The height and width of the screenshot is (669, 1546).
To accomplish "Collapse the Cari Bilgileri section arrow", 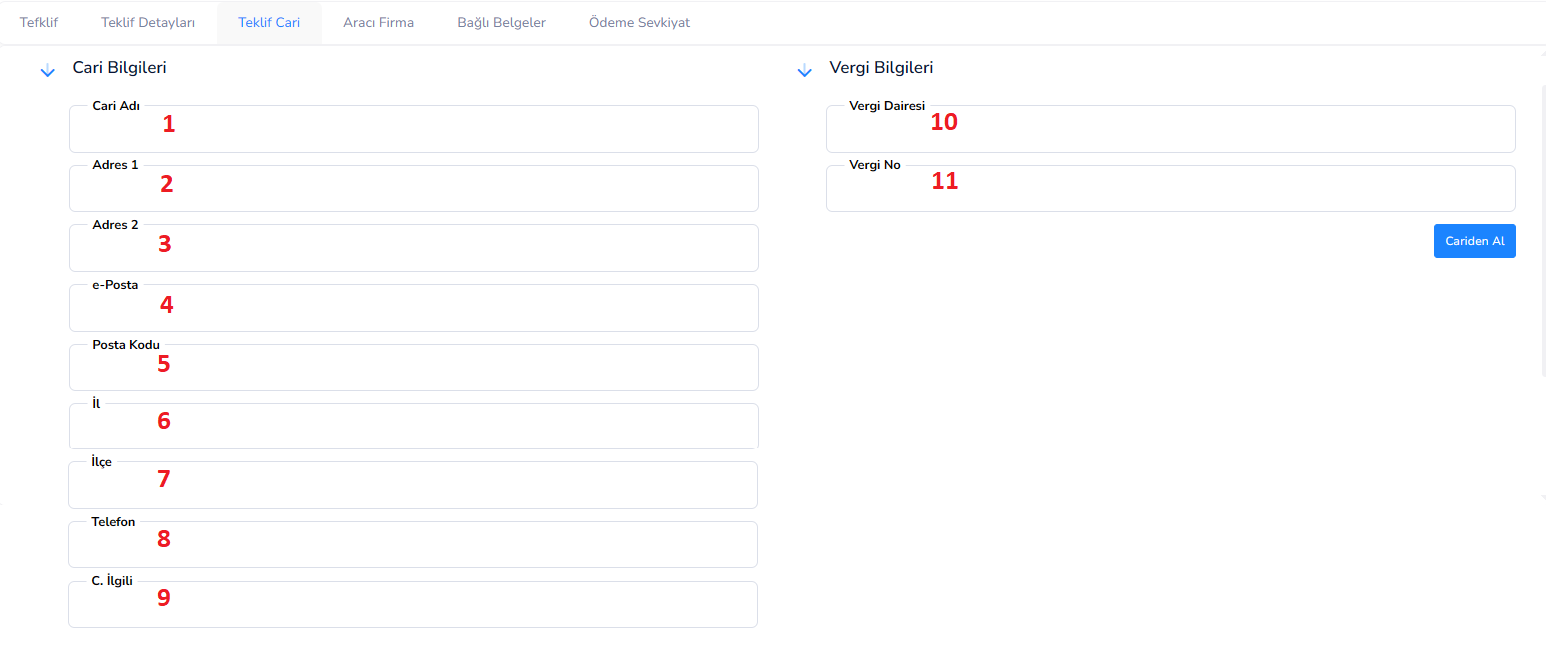I will [x=47, y=71].
